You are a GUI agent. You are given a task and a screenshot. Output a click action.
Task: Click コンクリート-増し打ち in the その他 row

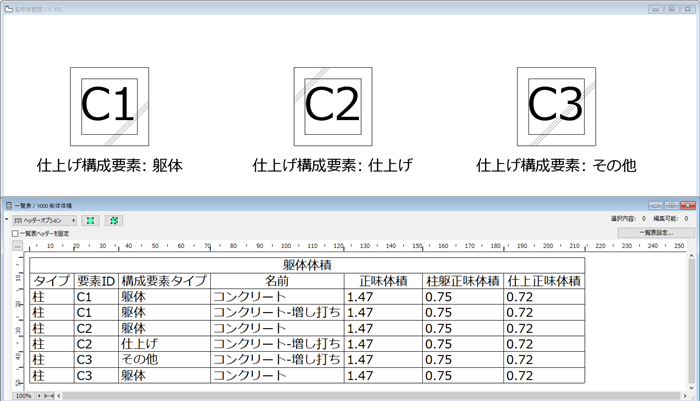pos(277,359)
